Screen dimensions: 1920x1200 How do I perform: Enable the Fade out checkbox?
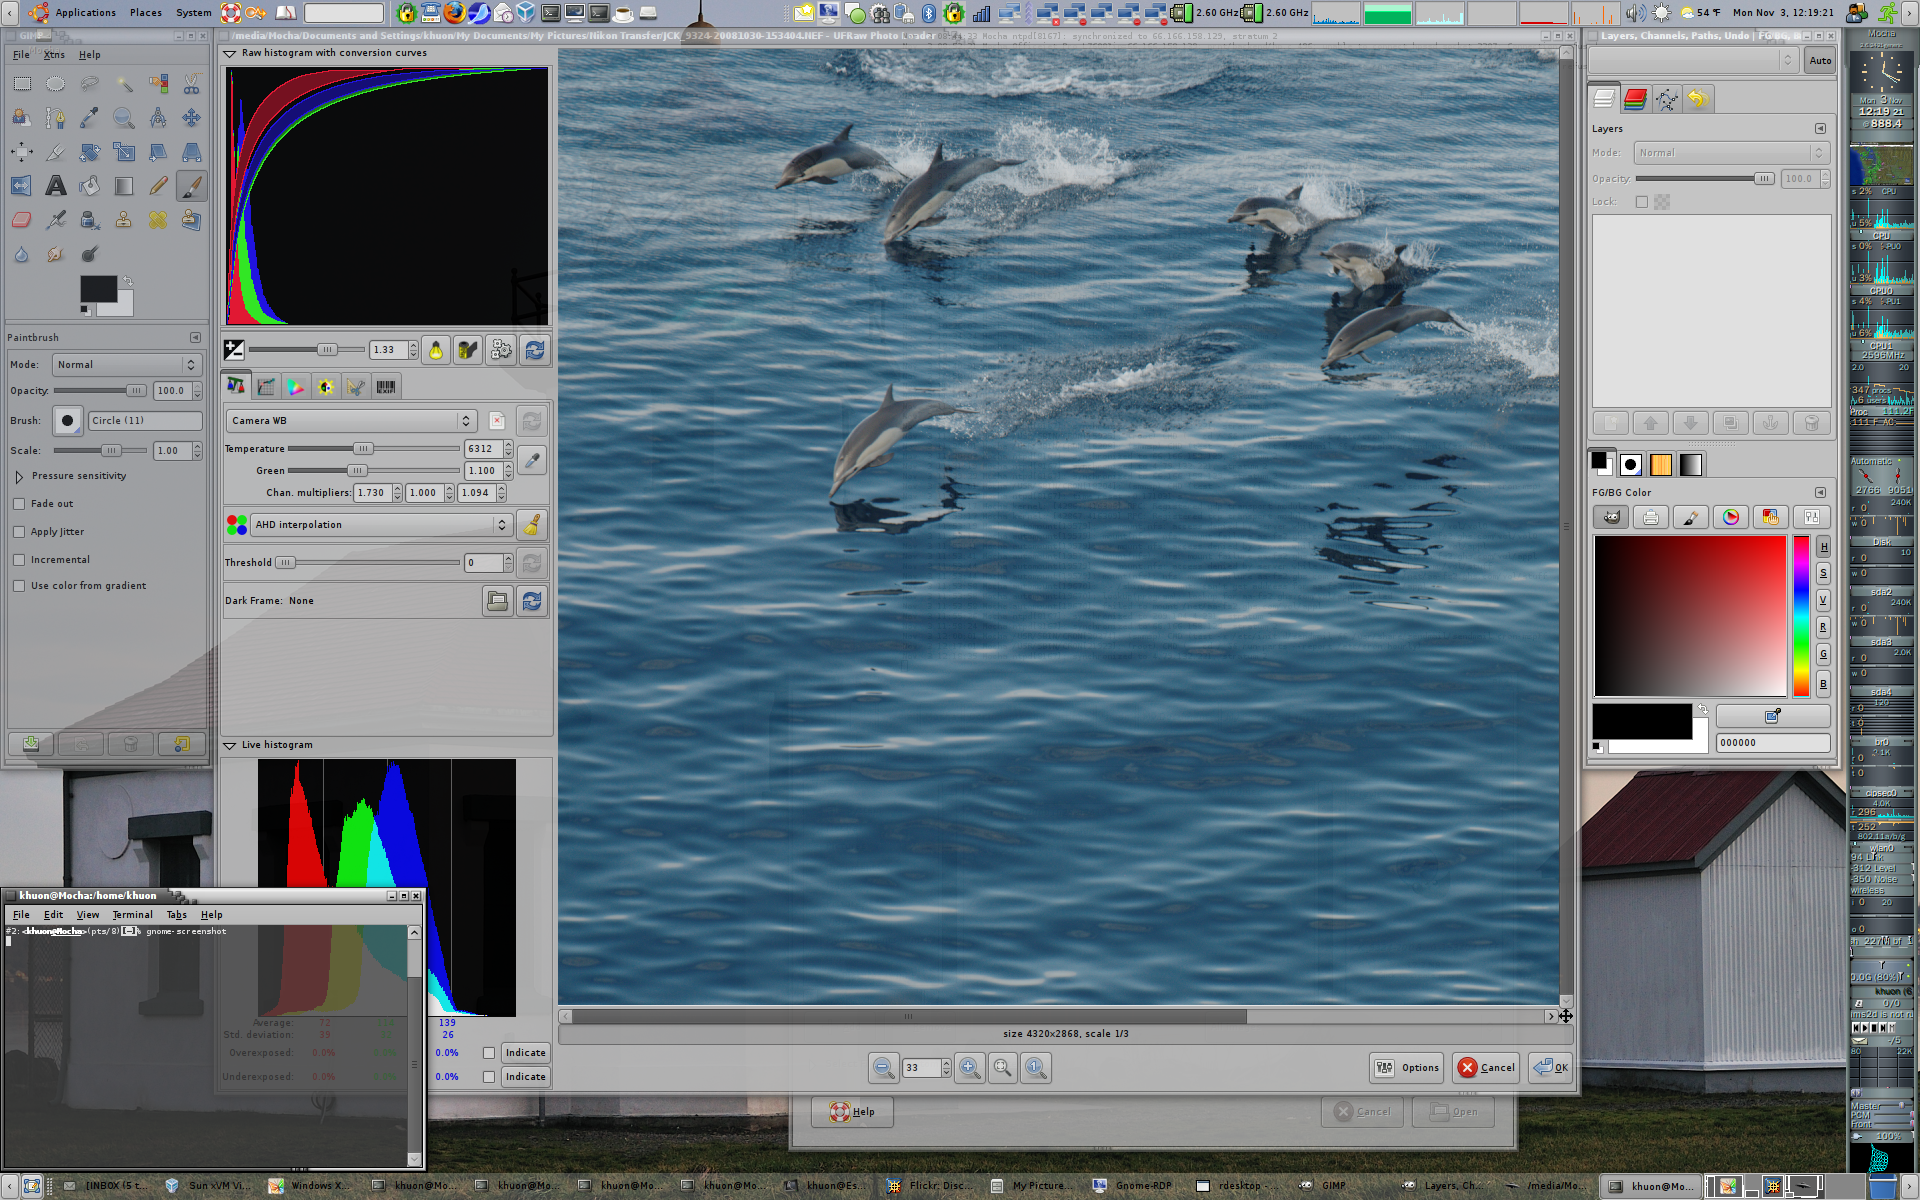click(19, 504)
